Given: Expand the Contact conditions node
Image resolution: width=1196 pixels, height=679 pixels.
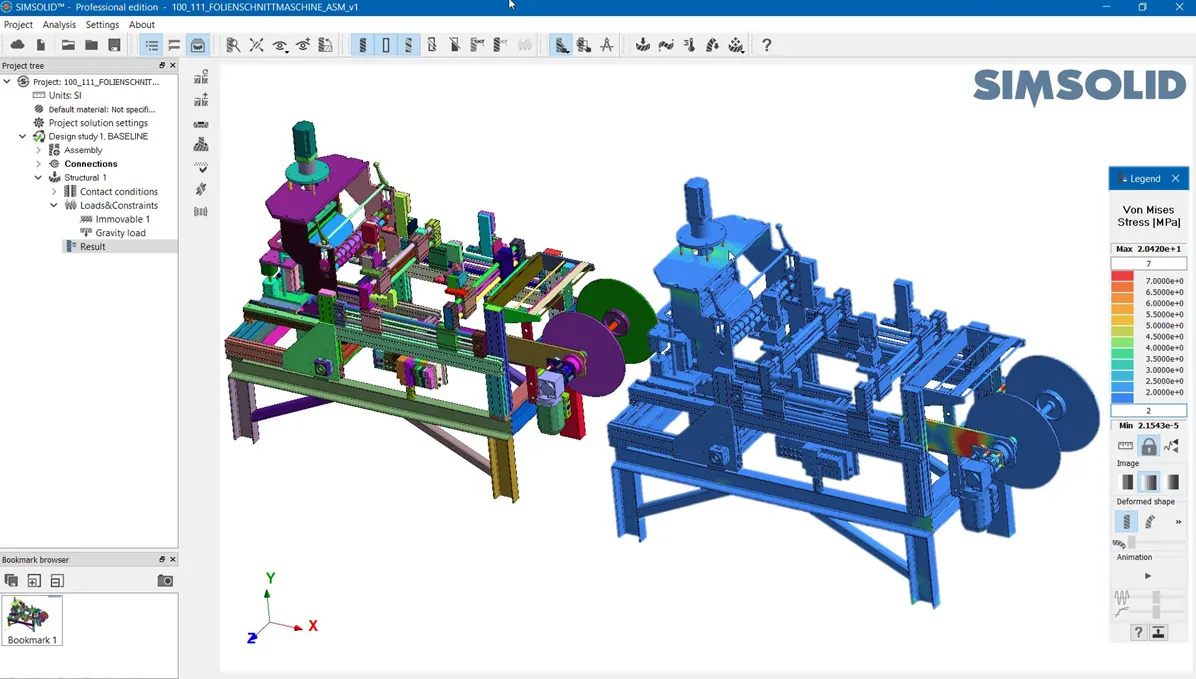Looking at the screenshot, I should point(54,191).
